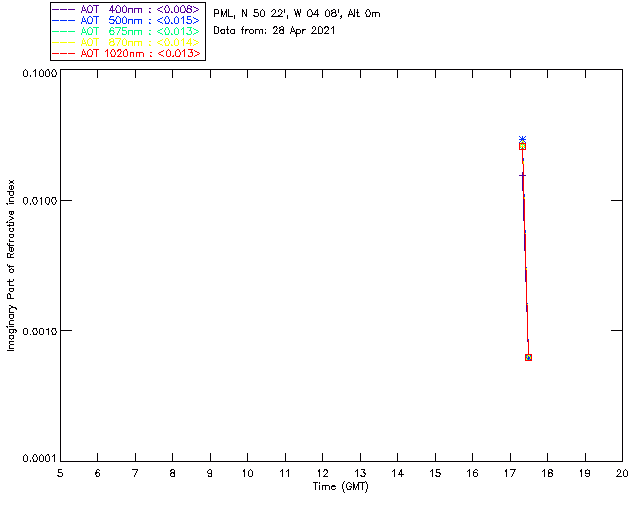Click the x-axis label 'Time (GMT)'
This screenshot has height=512, width=640.
pos(341,487)
